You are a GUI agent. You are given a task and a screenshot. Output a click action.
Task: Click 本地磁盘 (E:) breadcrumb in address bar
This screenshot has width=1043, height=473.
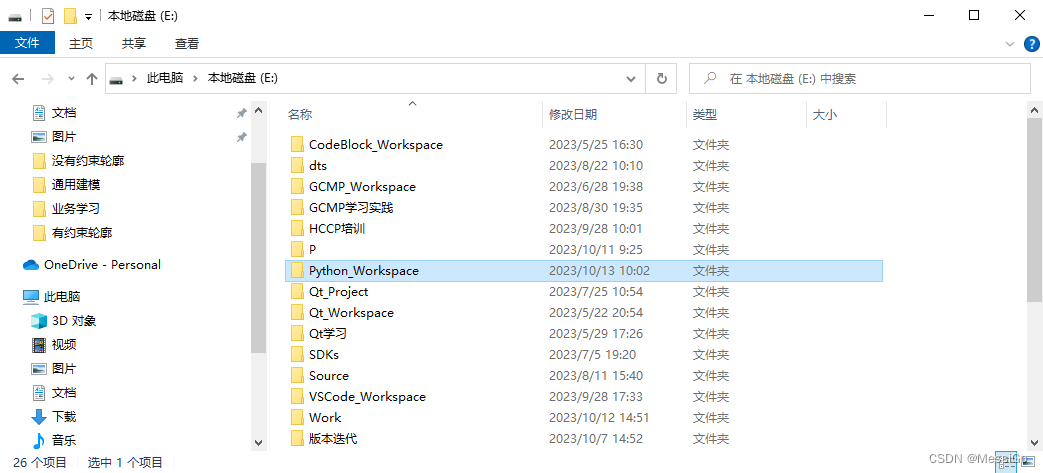[243, 79]
